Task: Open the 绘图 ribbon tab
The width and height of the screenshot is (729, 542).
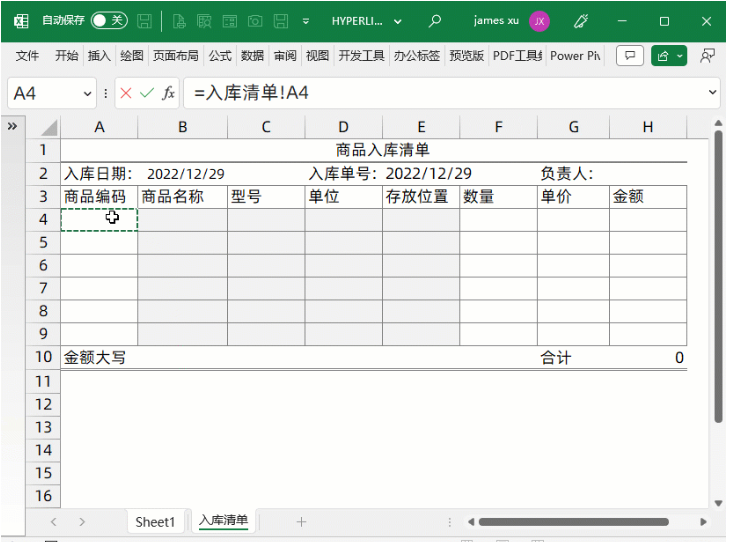Action: pyautogui.click(x=132, y=56)
